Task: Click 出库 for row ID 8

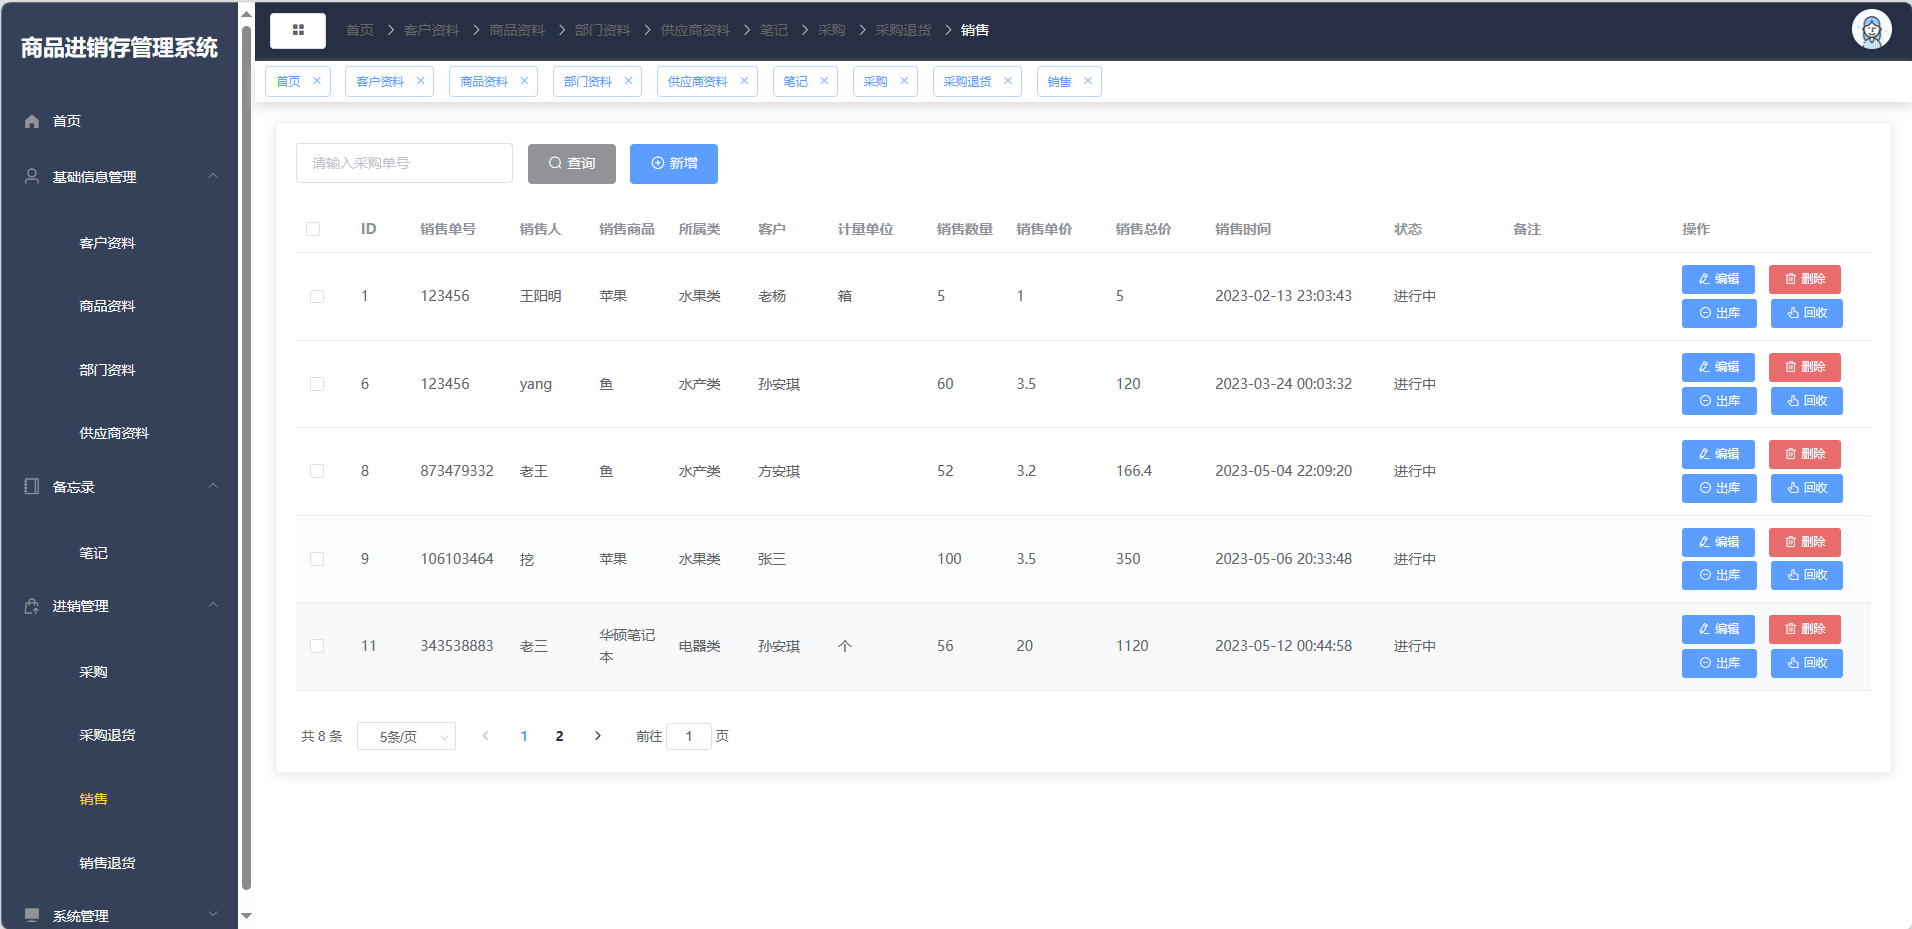Action: 1719,488
